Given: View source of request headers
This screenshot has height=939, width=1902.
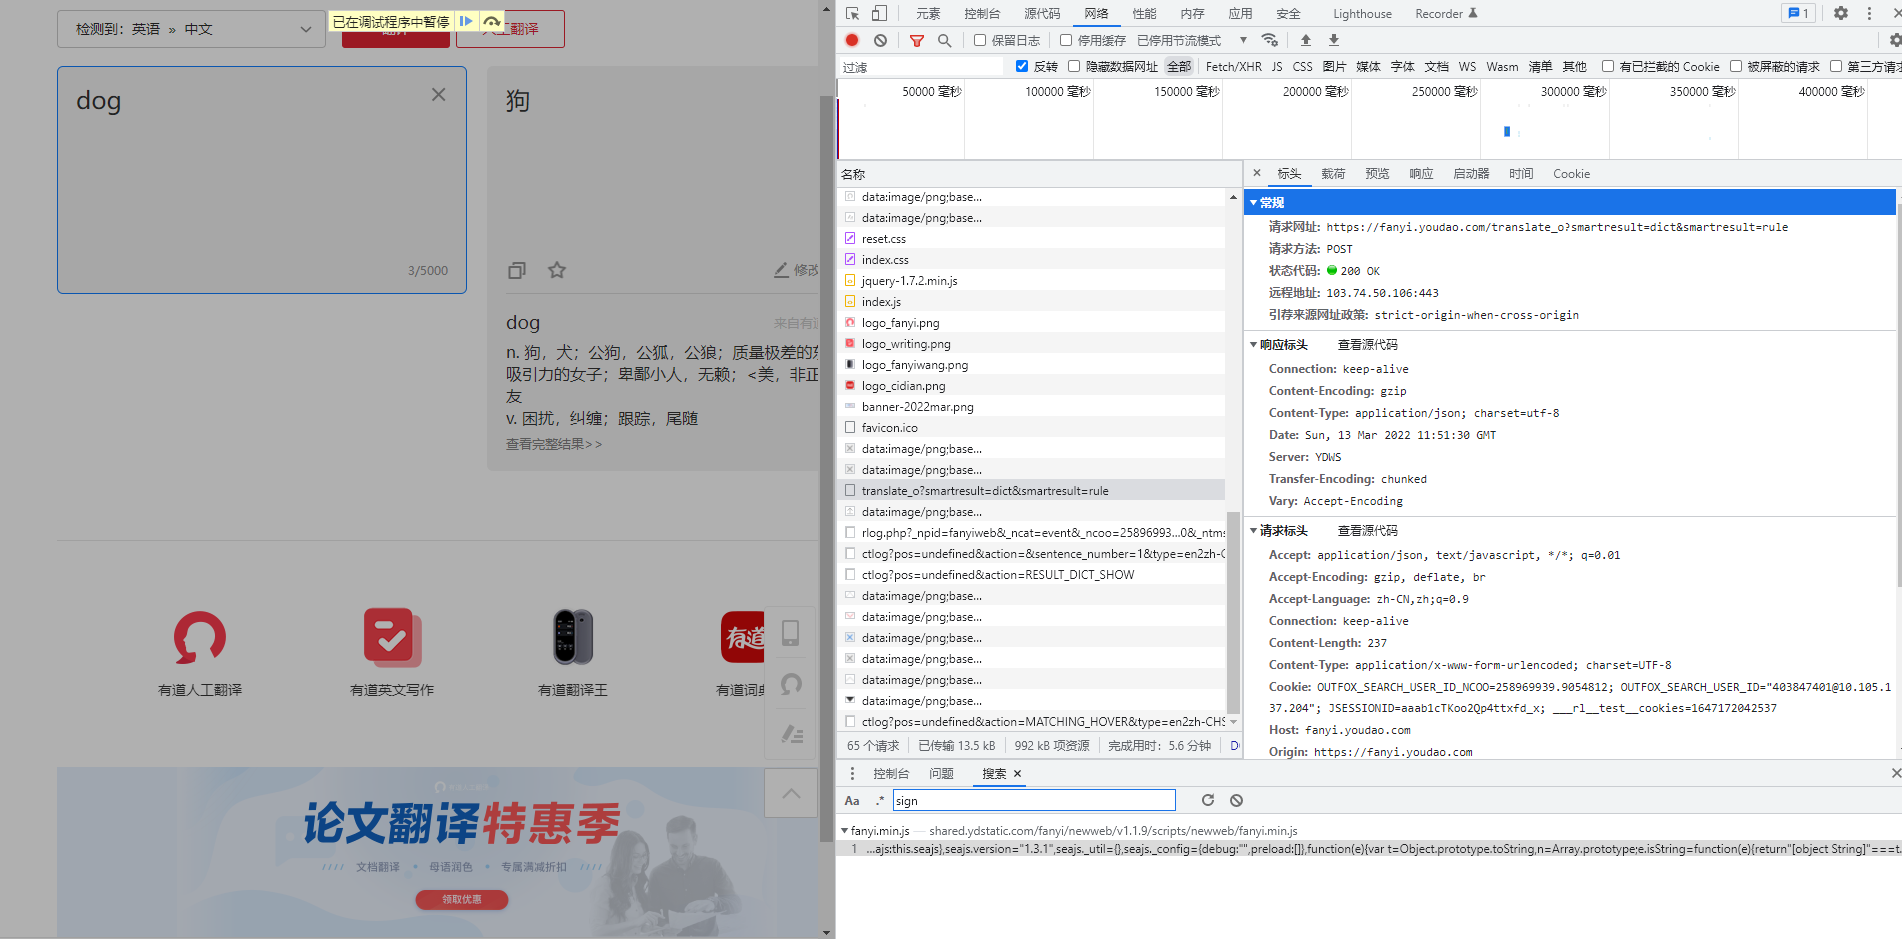Looking at the screenshot, I should [1368, 530].
